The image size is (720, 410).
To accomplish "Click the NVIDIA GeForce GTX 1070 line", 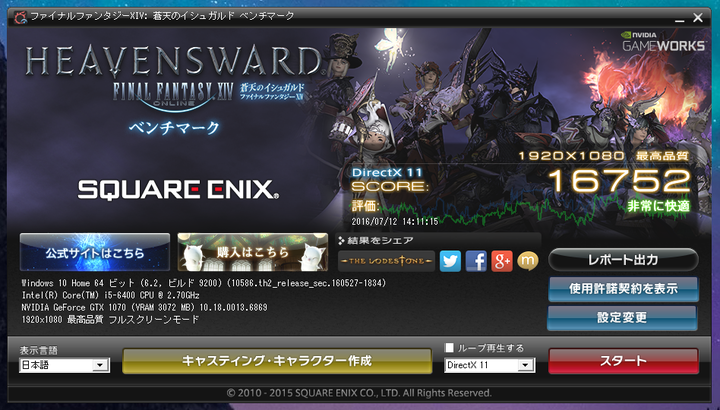I will click(144, 307).
